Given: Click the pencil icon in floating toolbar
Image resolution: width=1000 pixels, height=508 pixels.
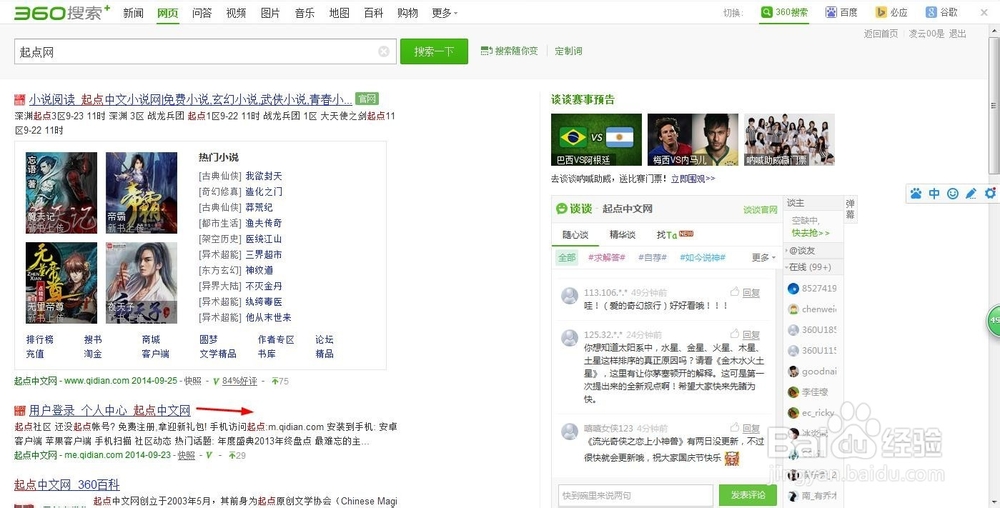Looking at the screenshot, I should tap(971, 193).
